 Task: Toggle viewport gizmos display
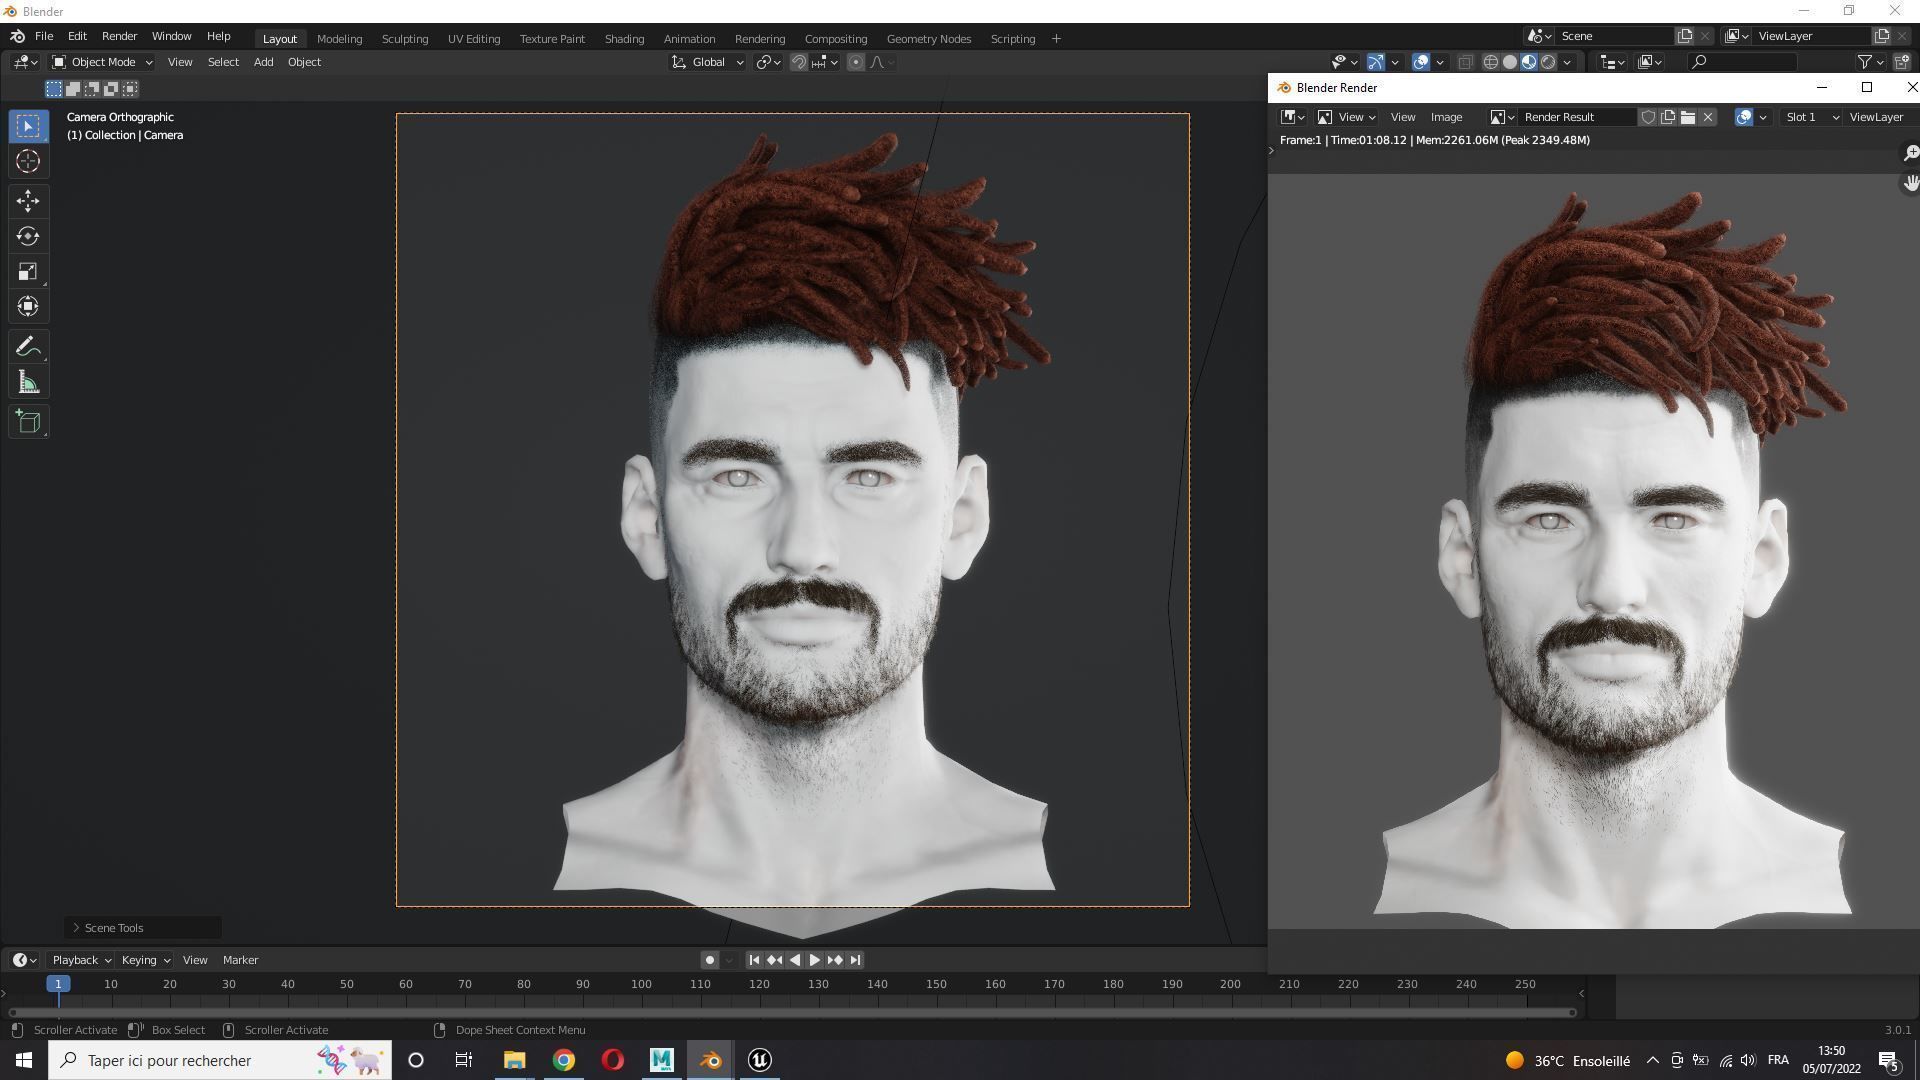click(x=1376, y=62)
